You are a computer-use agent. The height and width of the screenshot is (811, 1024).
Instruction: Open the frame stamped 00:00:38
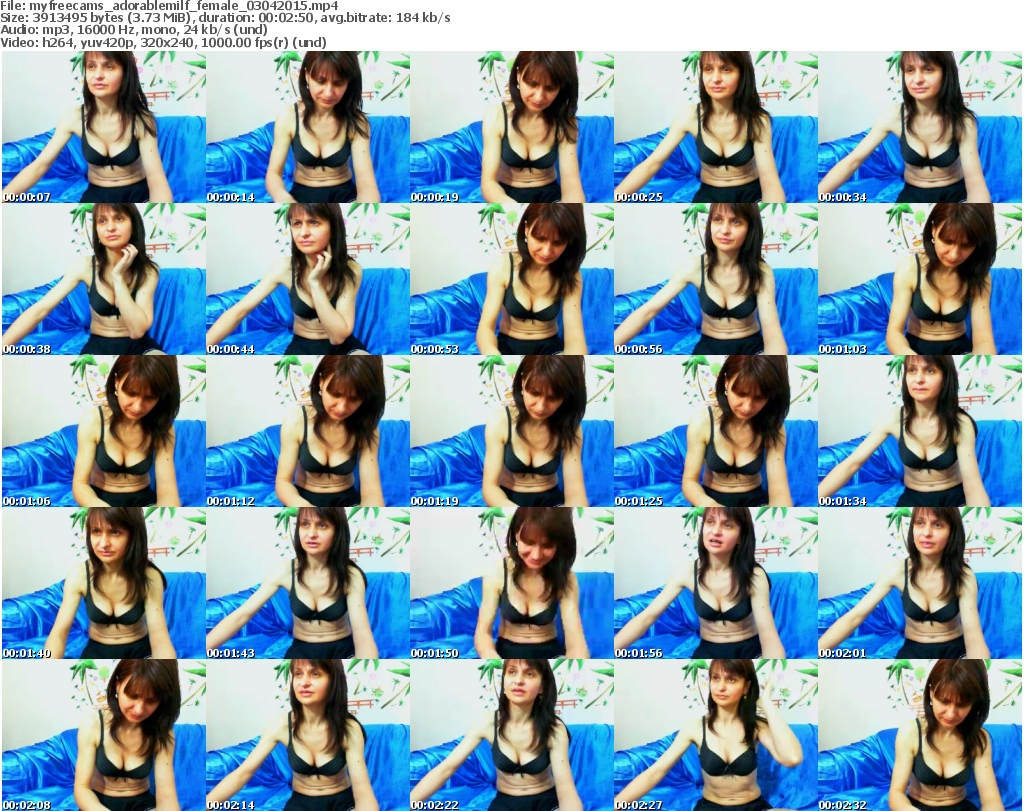[x=104, y=279]
